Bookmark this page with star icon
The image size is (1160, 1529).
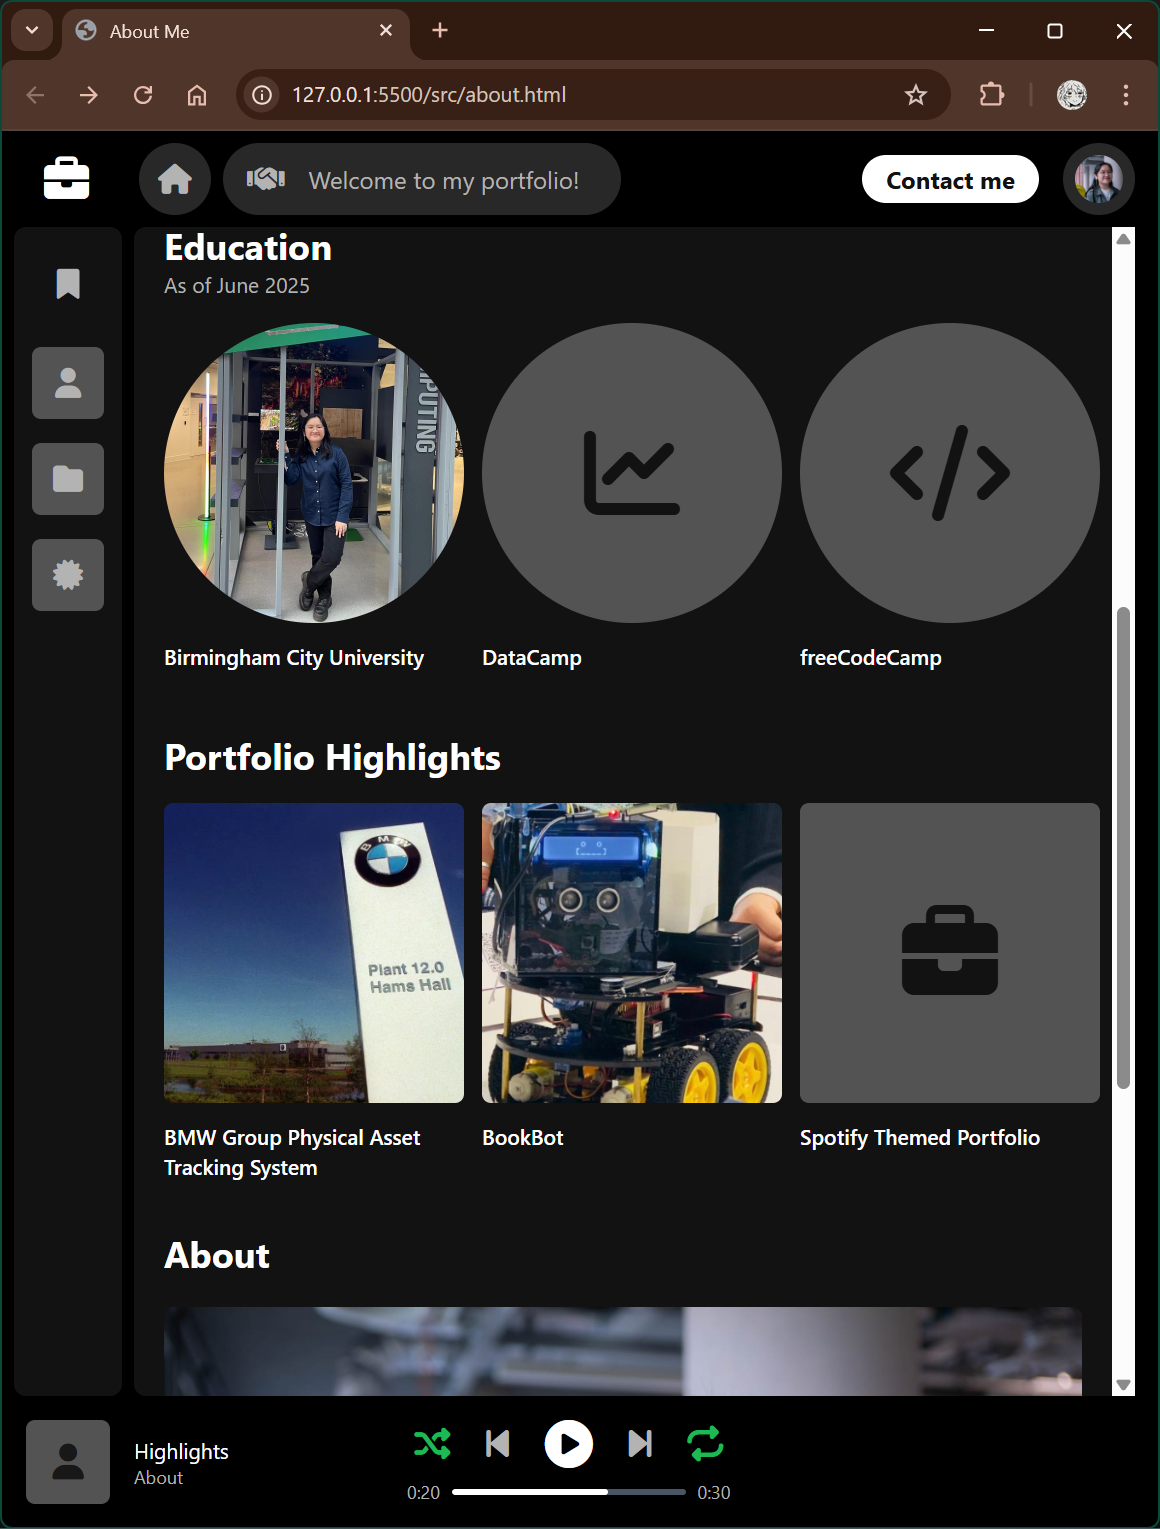915,95
